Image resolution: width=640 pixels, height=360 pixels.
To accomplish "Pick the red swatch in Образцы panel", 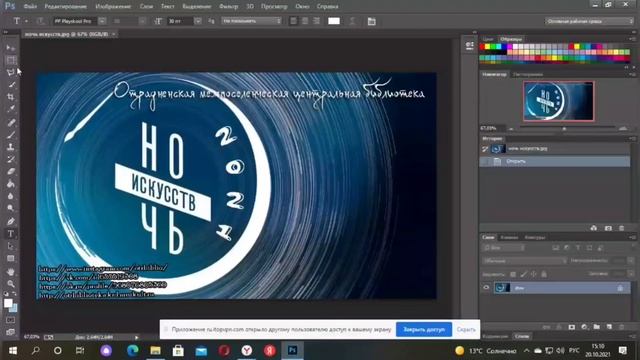I will pos(482,47).
